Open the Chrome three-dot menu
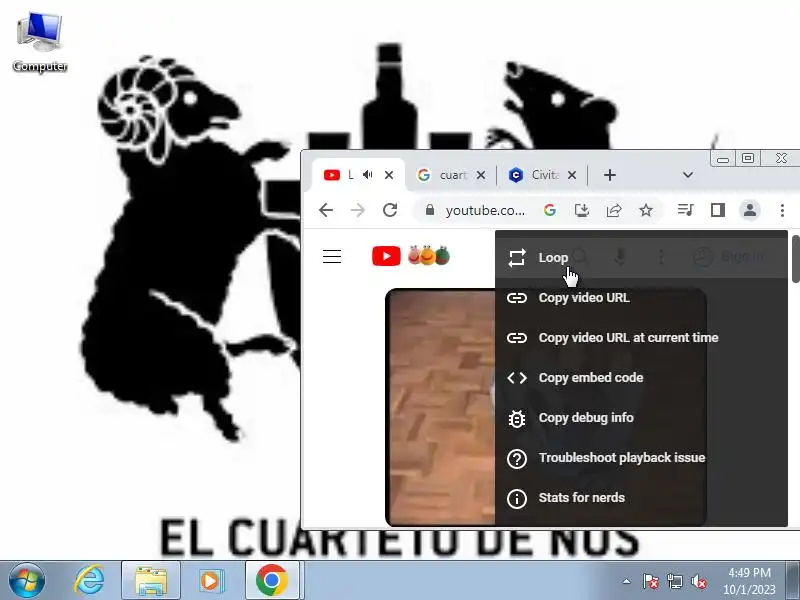This screenshot has width=800, height=600. [x=782, y=210]
